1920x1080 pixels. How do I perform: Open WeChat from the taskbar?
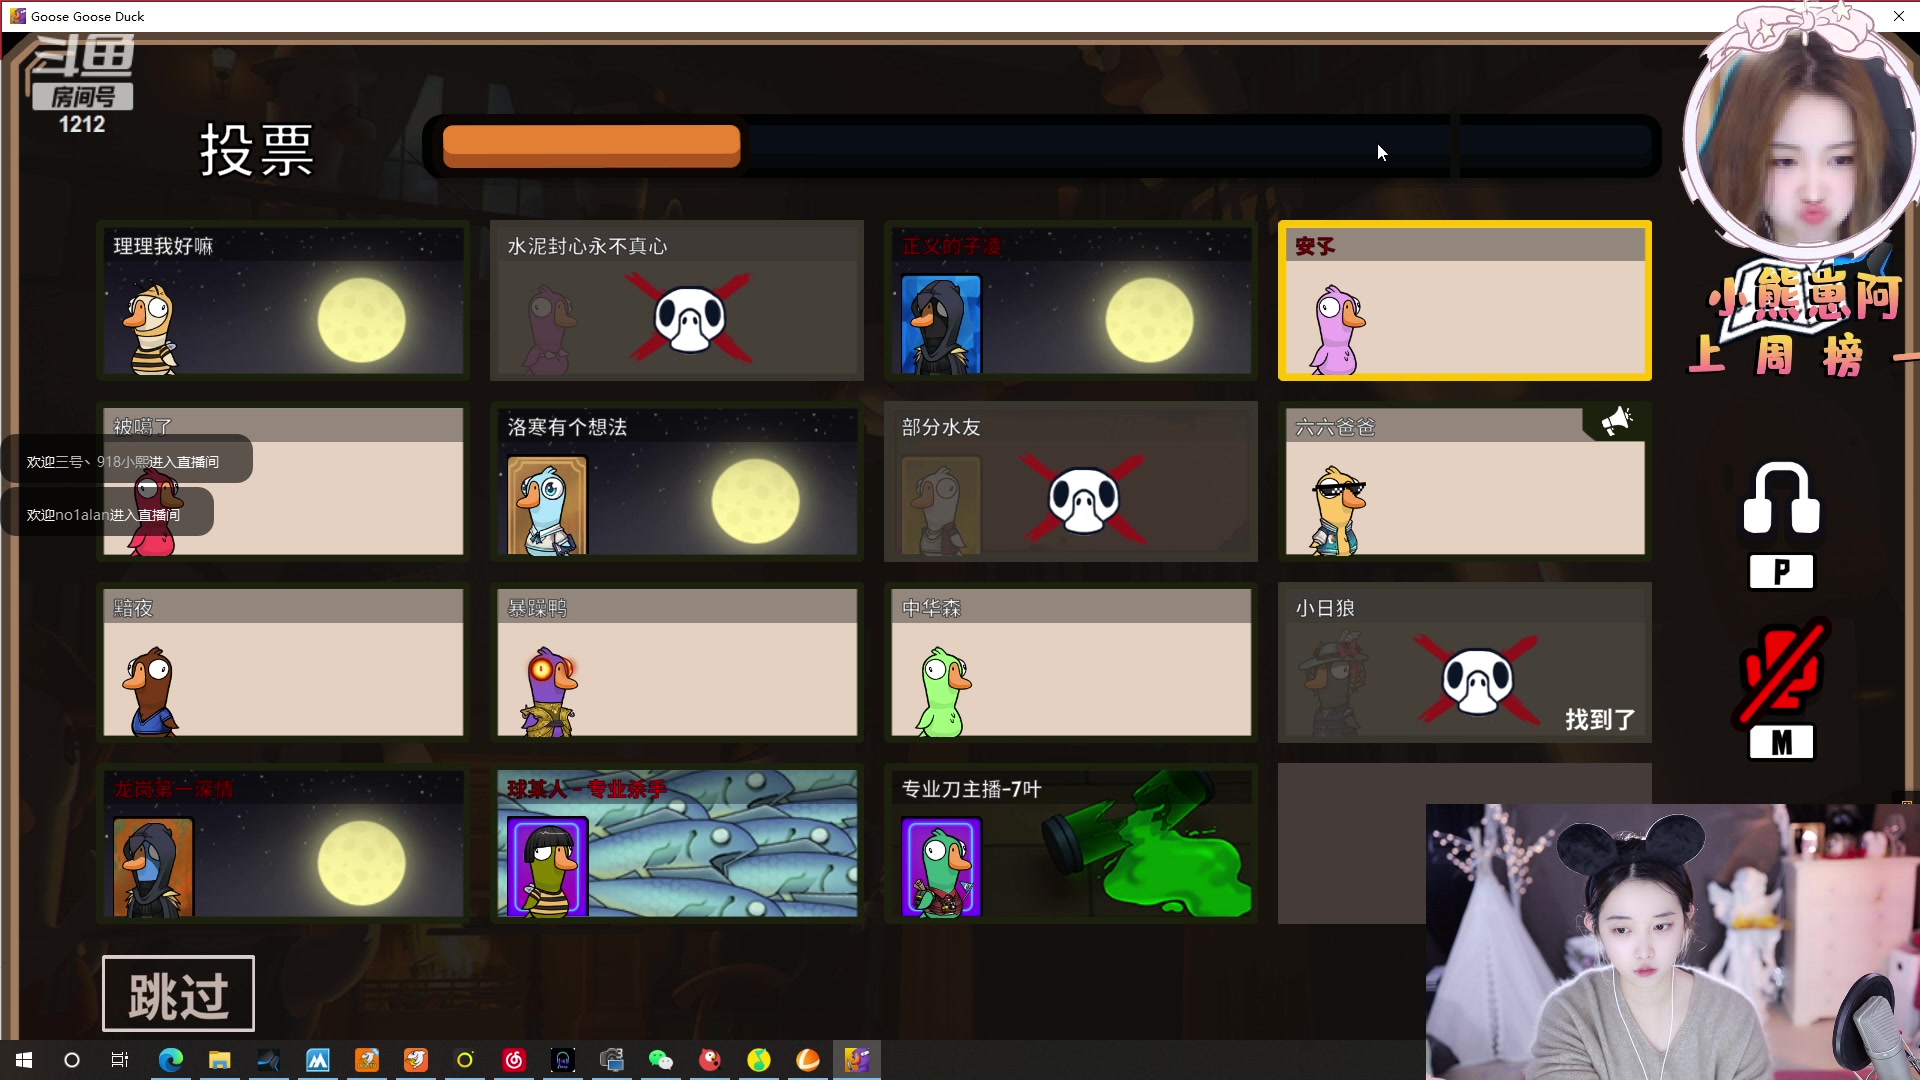tap(660, 1060)
